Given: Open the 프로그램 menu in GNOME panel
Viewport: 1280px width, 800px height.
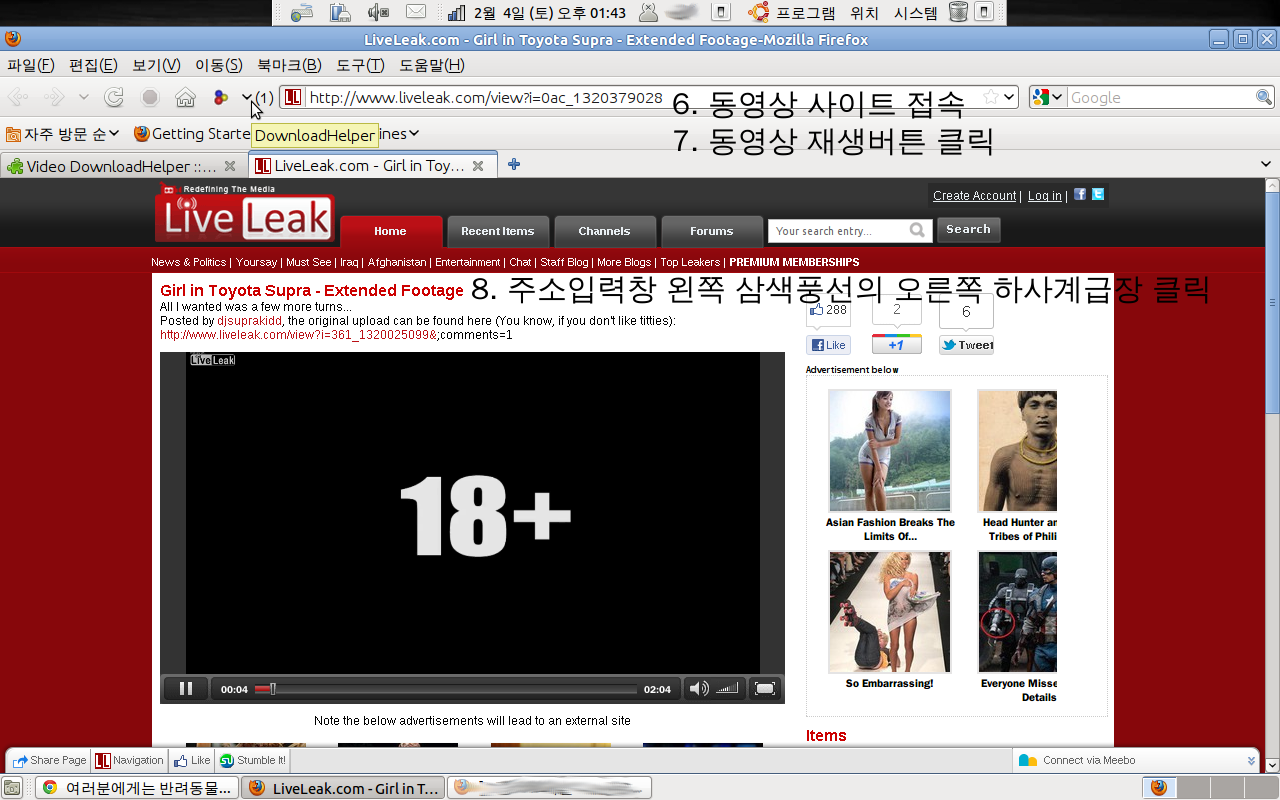Looking at the screenshot, I should click(793, 12).
